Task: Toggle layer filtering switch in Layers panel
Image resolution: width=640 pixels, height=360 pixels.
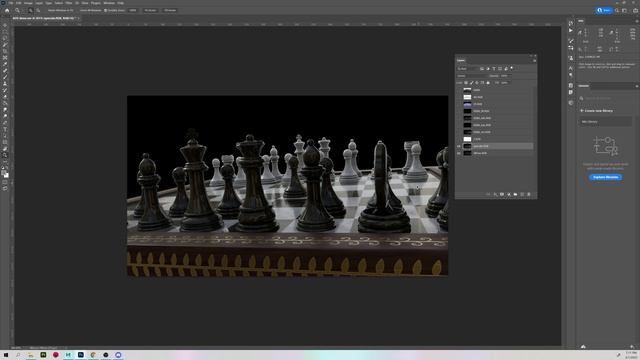Action: [x=512, y=68]
